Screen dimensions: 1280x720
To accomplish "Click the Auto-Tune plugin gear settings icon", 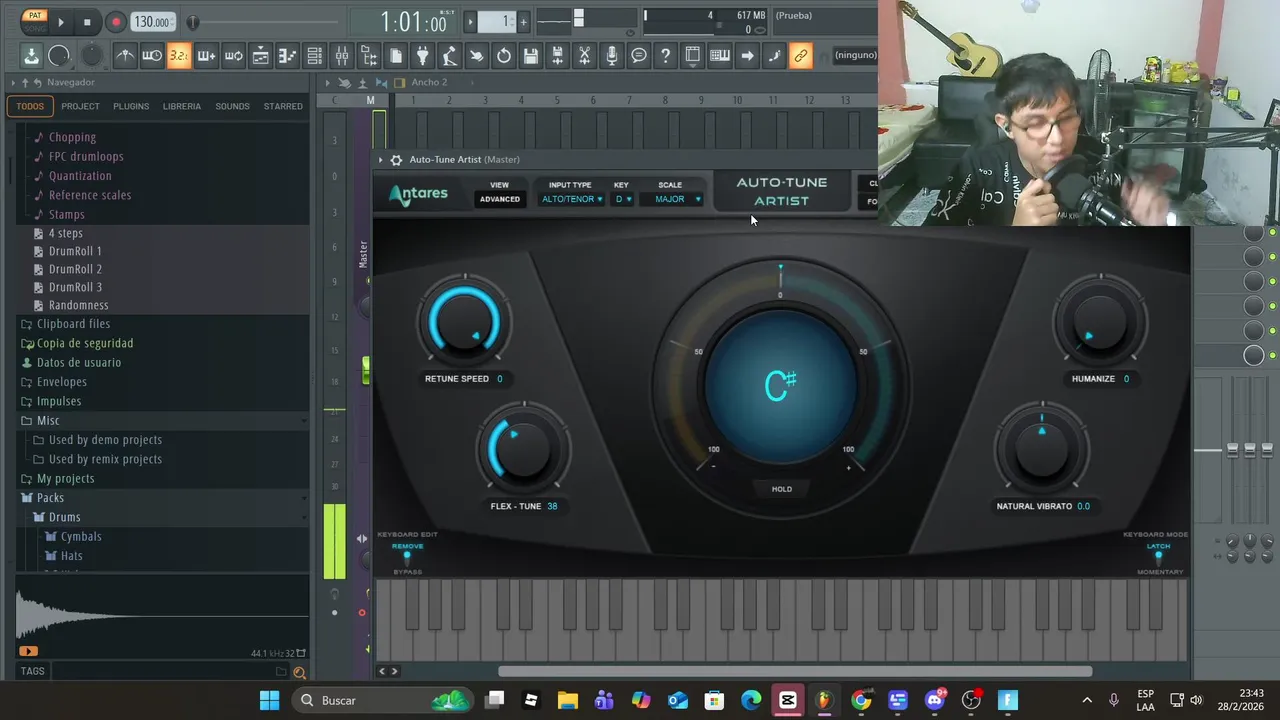I will tap(396, 160).
